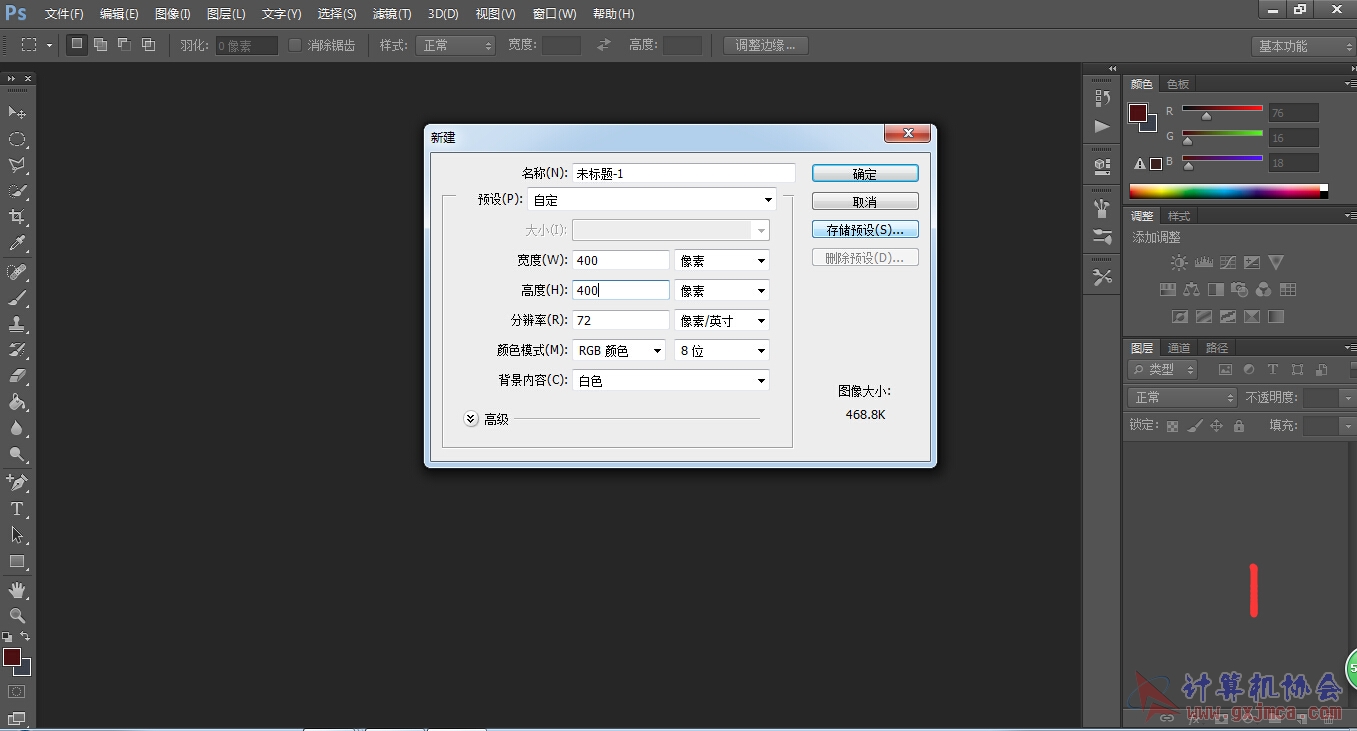Select the Horizontal Type tool

click(x=17, y=509)
